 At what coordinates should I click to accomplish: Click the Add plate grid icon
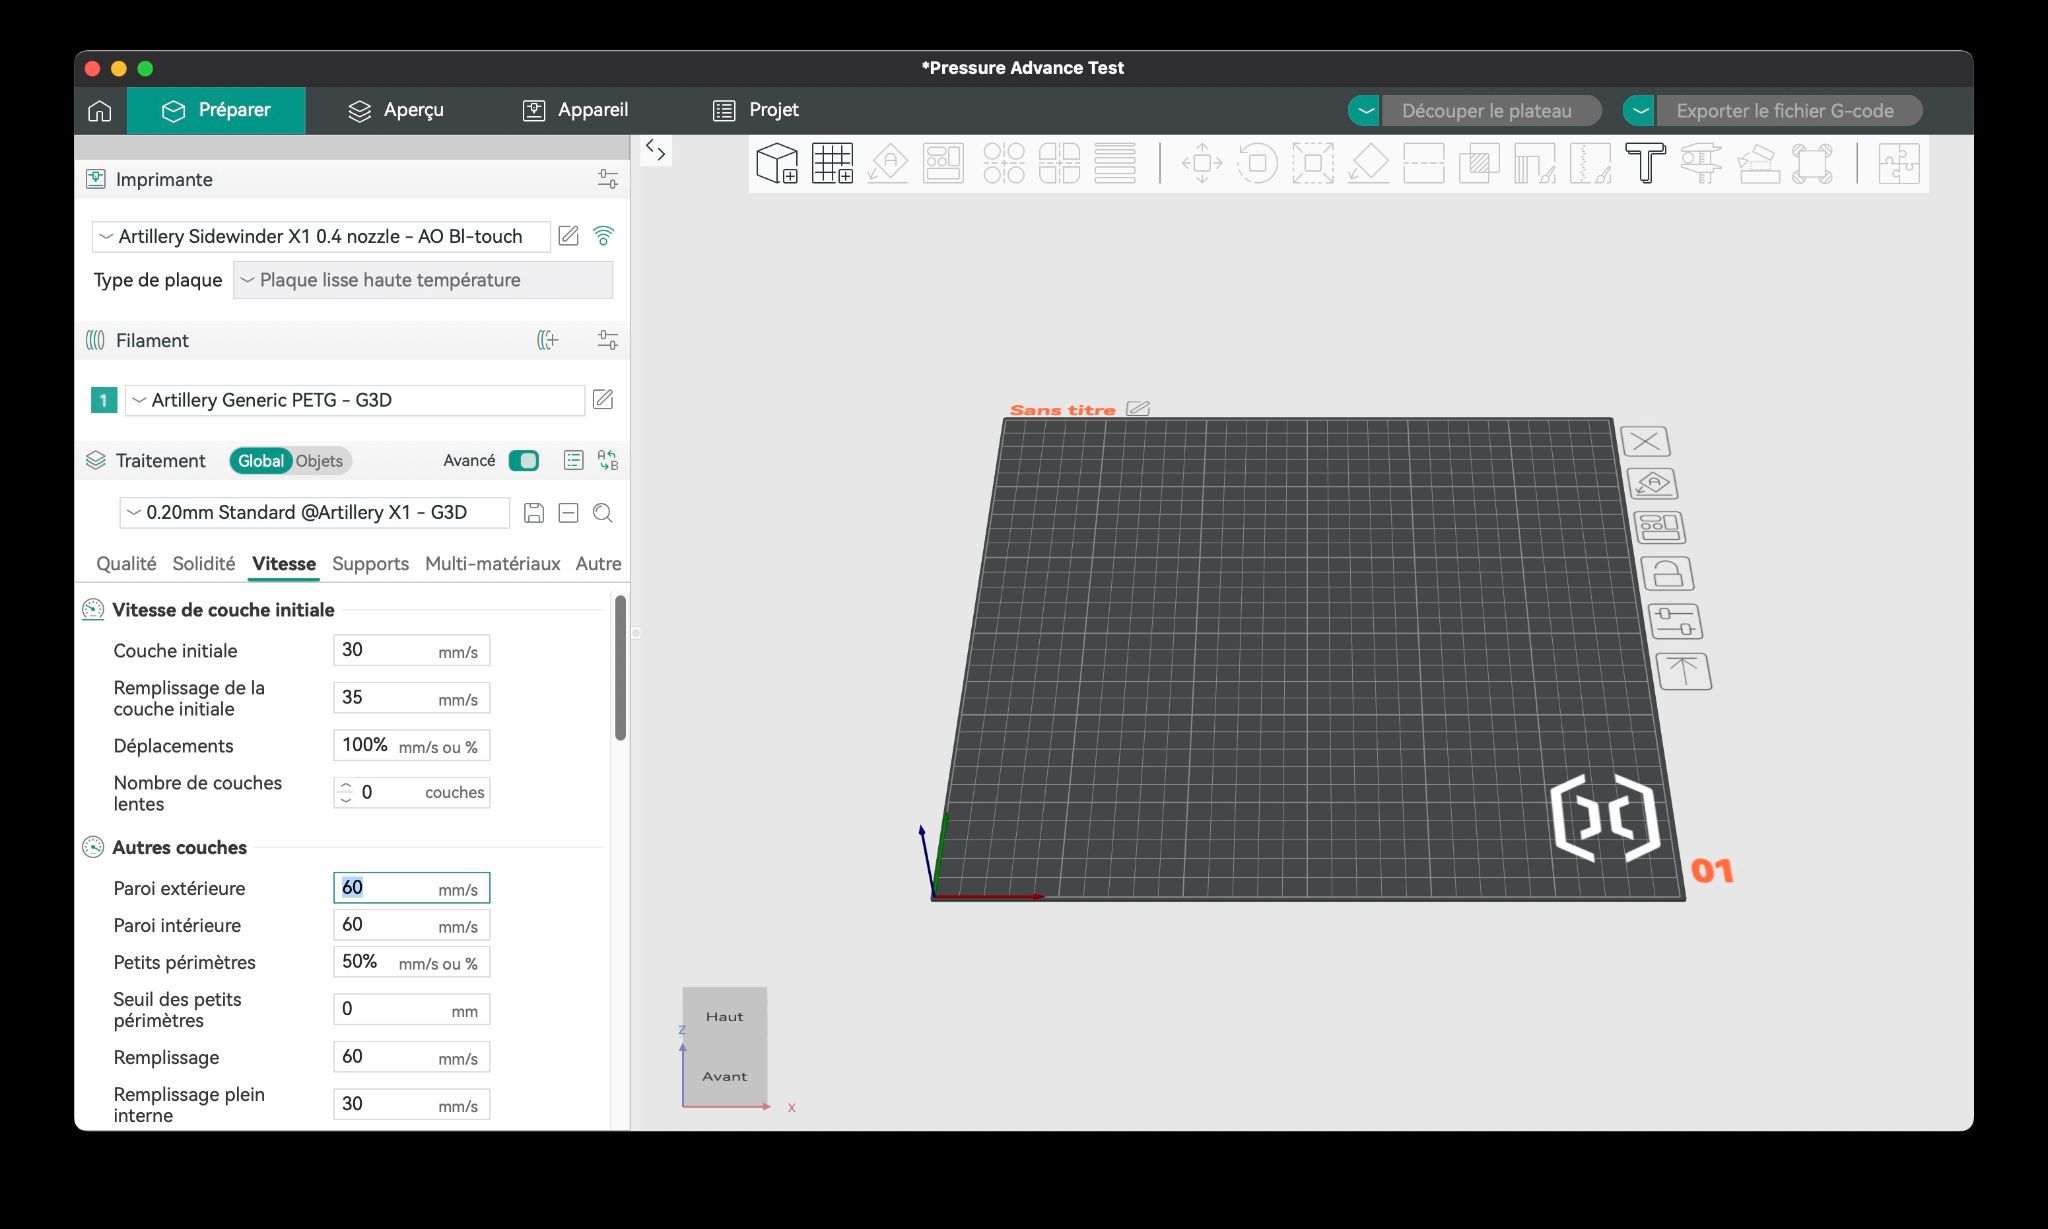tap(832, 163)
